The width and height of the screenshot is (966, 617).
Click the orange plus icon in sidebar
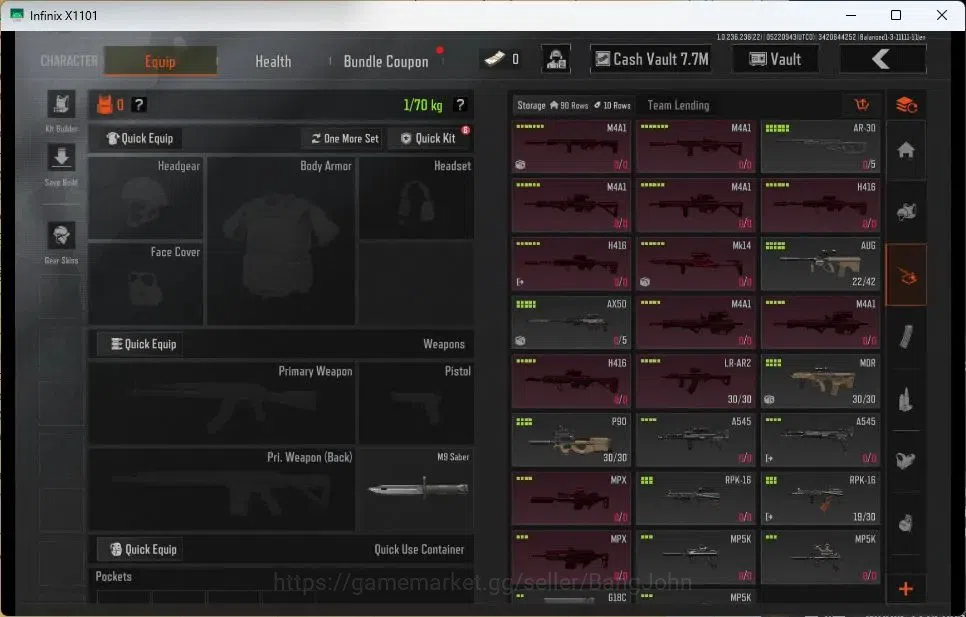pyautogui.click(x=906, y=589)
